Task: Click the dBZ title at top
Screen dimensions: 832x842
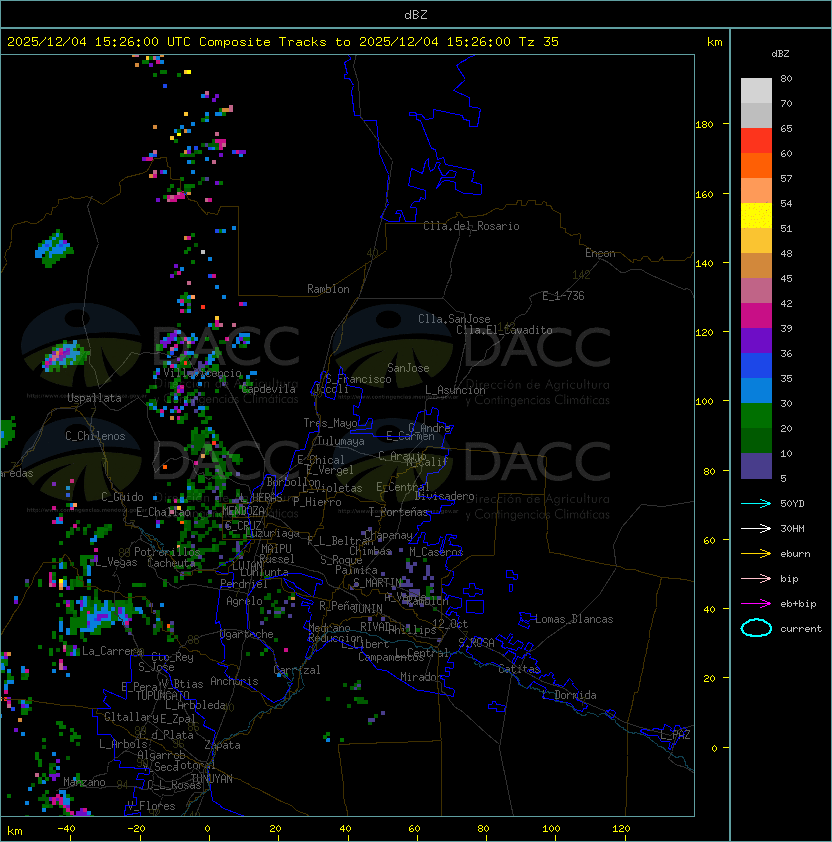Action: click(x=416, y=14)
